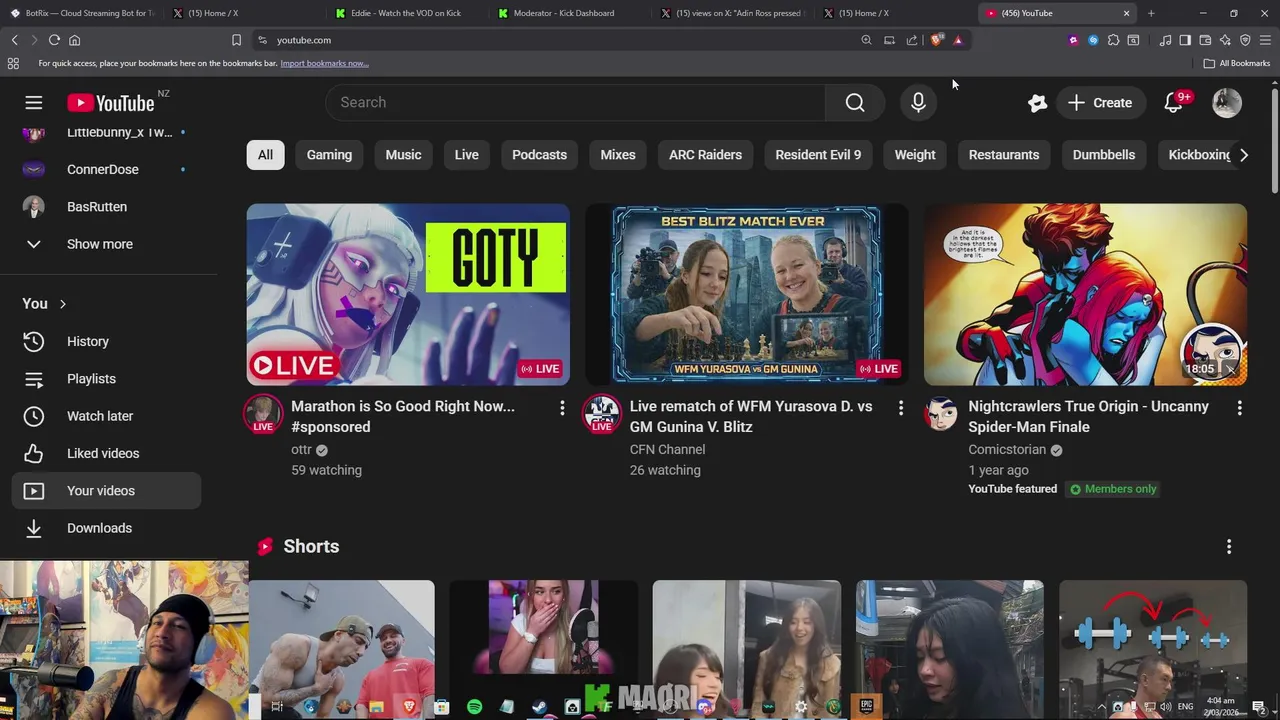Open Liked videos in the sidebar

[106, 453]
